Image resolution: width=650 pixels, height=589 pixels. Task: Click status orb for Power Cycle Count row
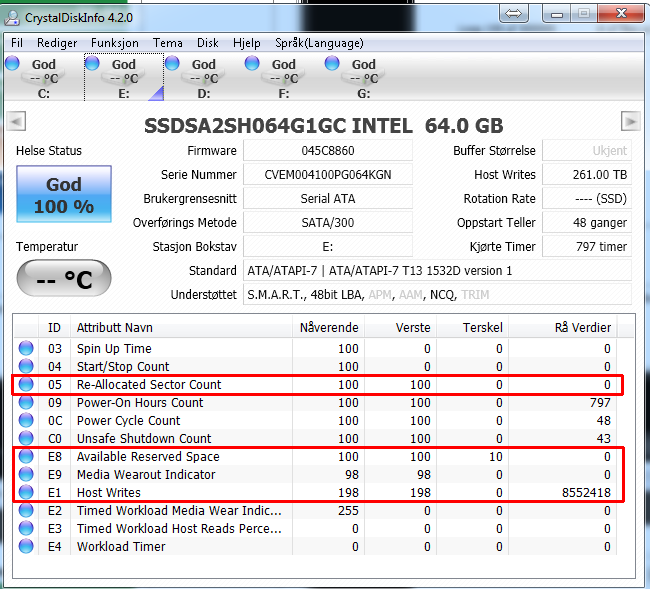26,420
